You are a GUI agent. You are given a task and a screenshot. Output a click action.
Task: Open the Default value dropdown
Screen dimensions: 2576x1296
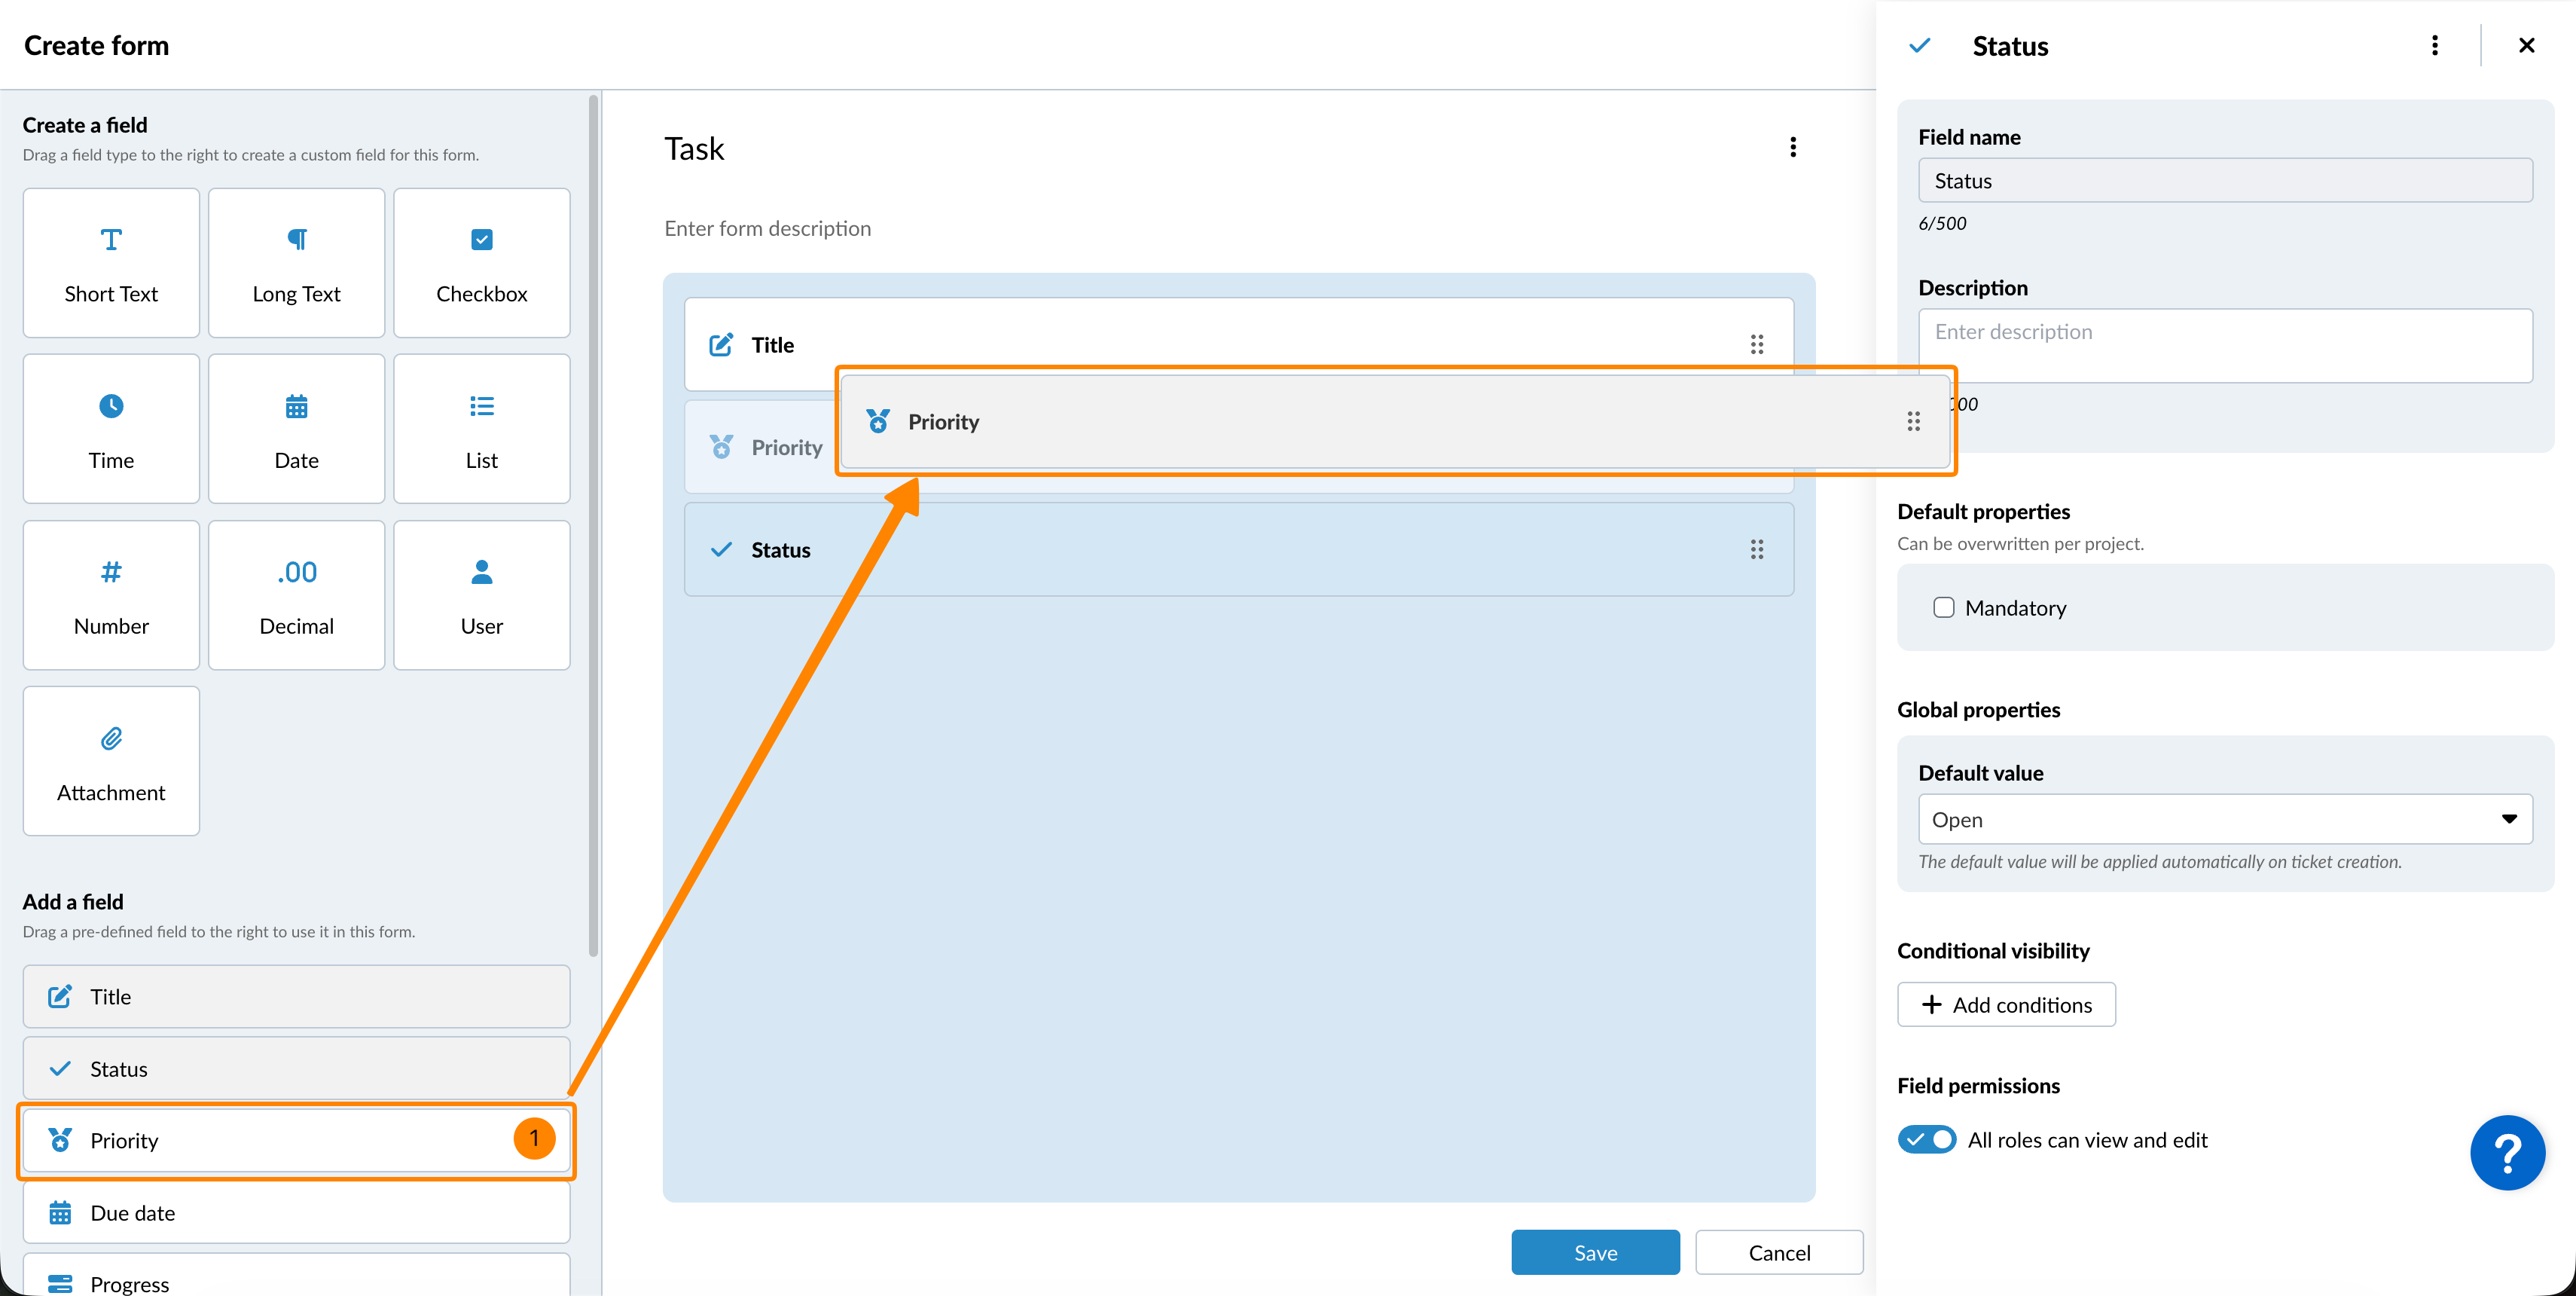click(x=2224, y=819)
